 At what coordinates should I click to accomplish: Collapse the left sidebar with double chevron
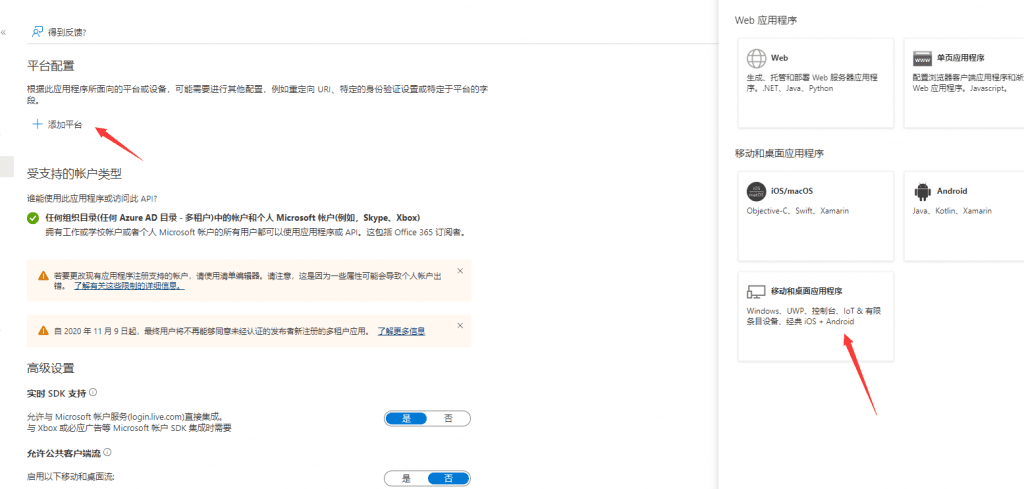pyautogui.click(x=4, y=32)
